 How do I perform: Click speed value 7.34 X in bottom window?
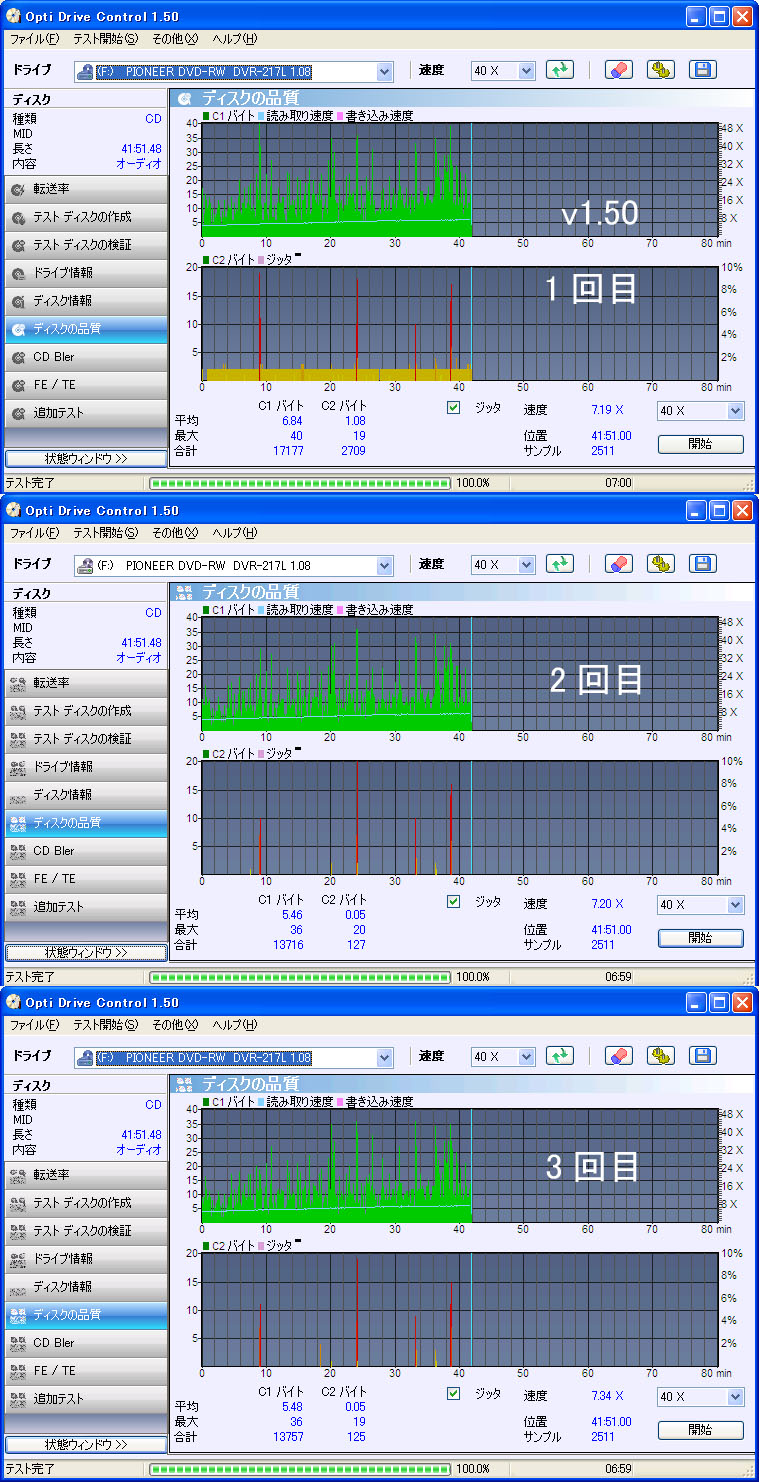[x=607, y=1396]
